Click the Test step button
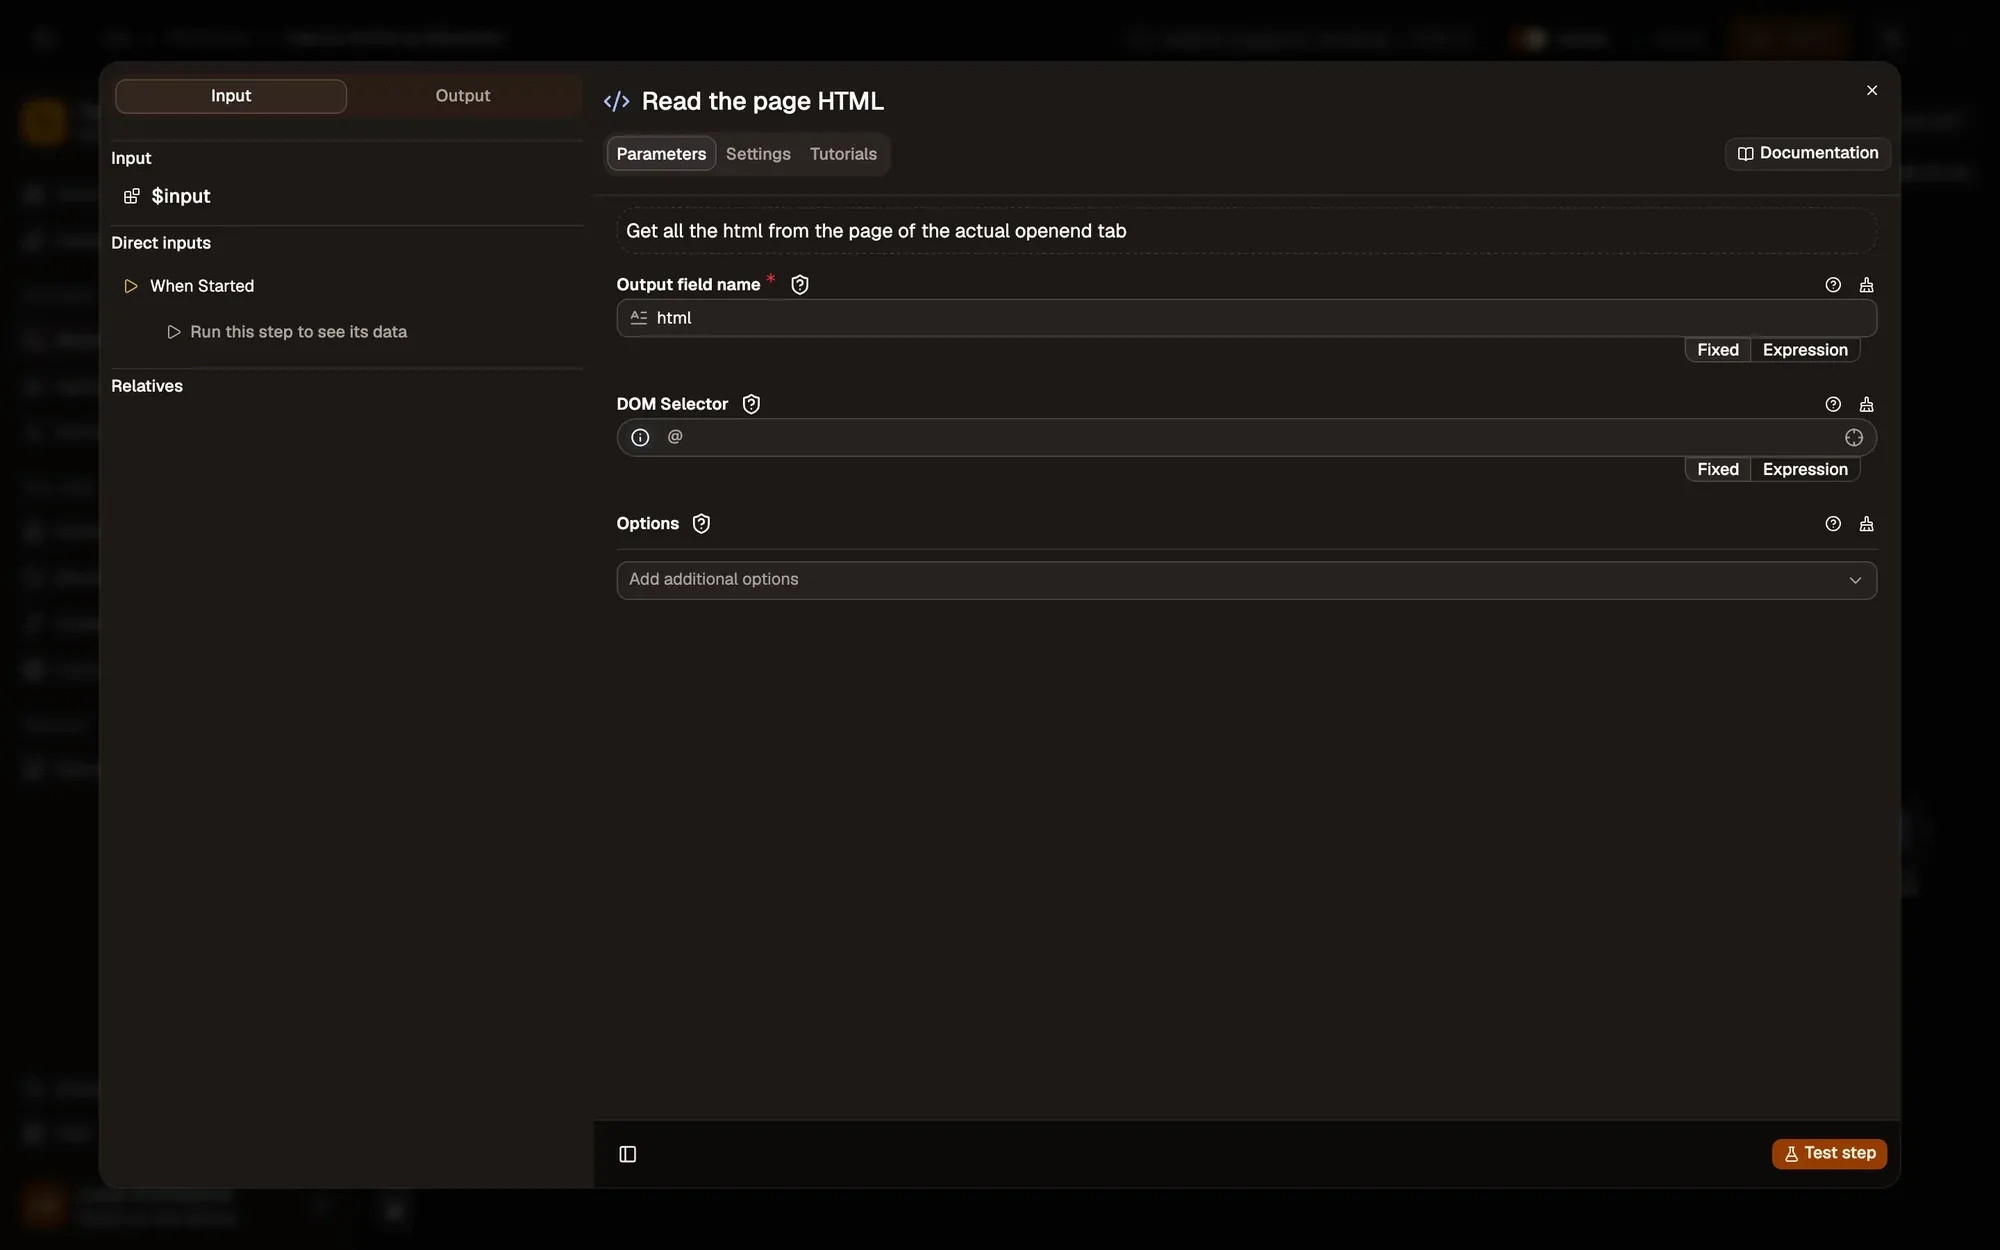The height and width of the screenshot is (1250, 2000). pos(1829,1153)
